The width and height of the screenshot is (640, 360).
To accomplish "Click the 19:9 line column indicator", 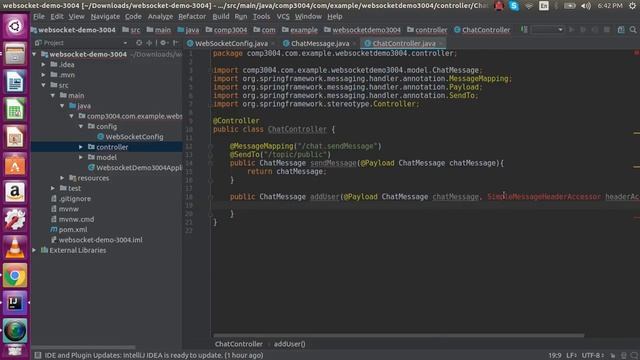I will pyautogui.click(x=555, y=355).
